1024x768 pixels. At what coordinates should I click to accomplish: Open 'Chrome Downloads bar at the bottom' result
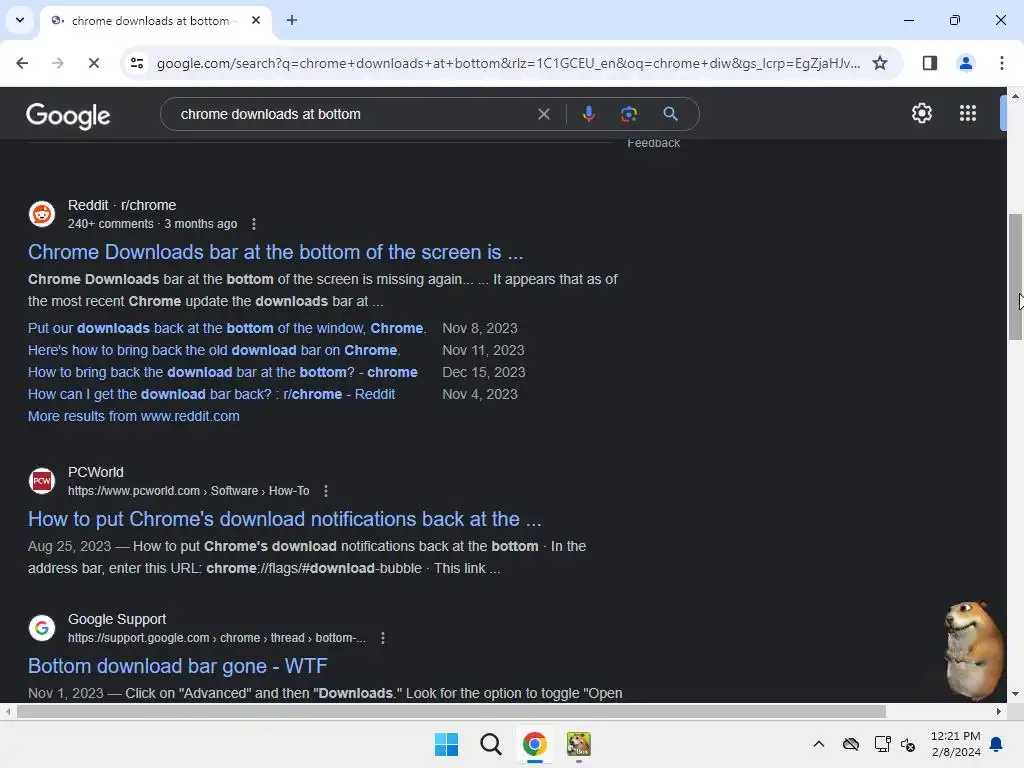coord(276,252)
